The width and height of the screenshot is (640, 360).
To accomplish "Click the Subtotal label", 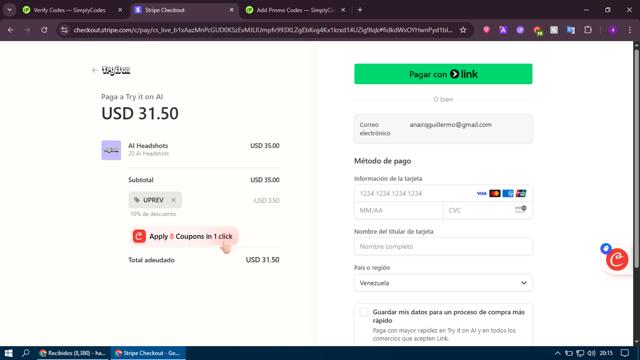I will click(x=141, y=180).
